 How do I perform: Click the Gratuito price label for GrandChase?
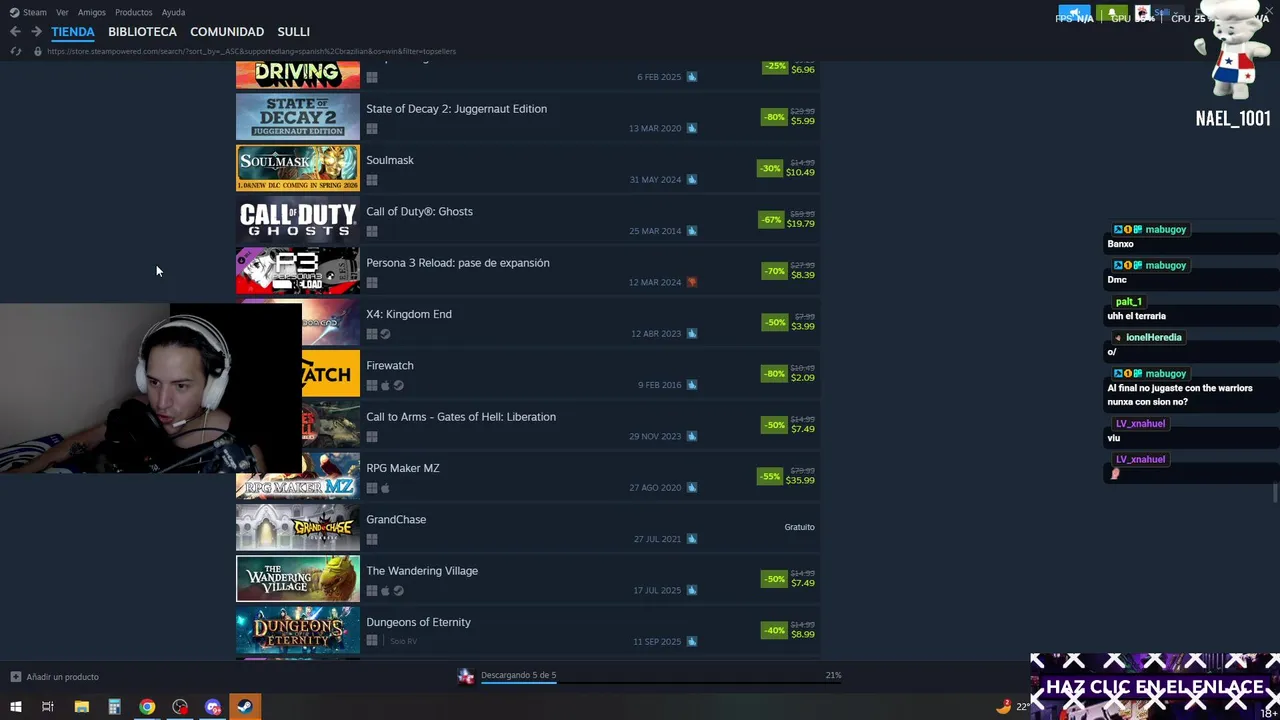click(799, 527)
